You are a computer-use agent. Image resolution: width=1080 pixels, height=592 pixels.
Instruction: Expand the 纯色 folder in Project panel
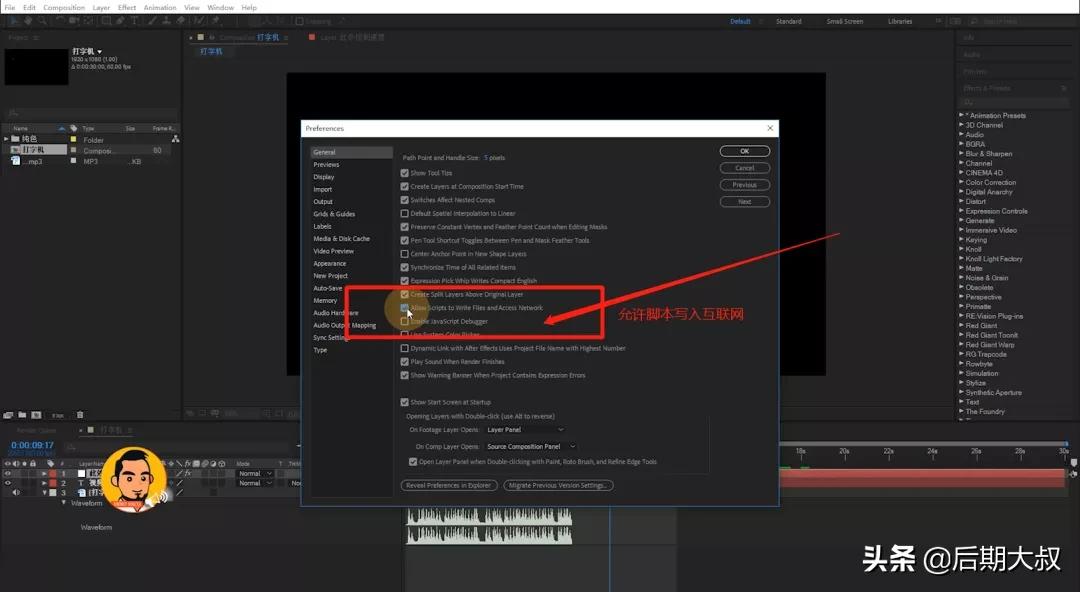tap(6, 139)
